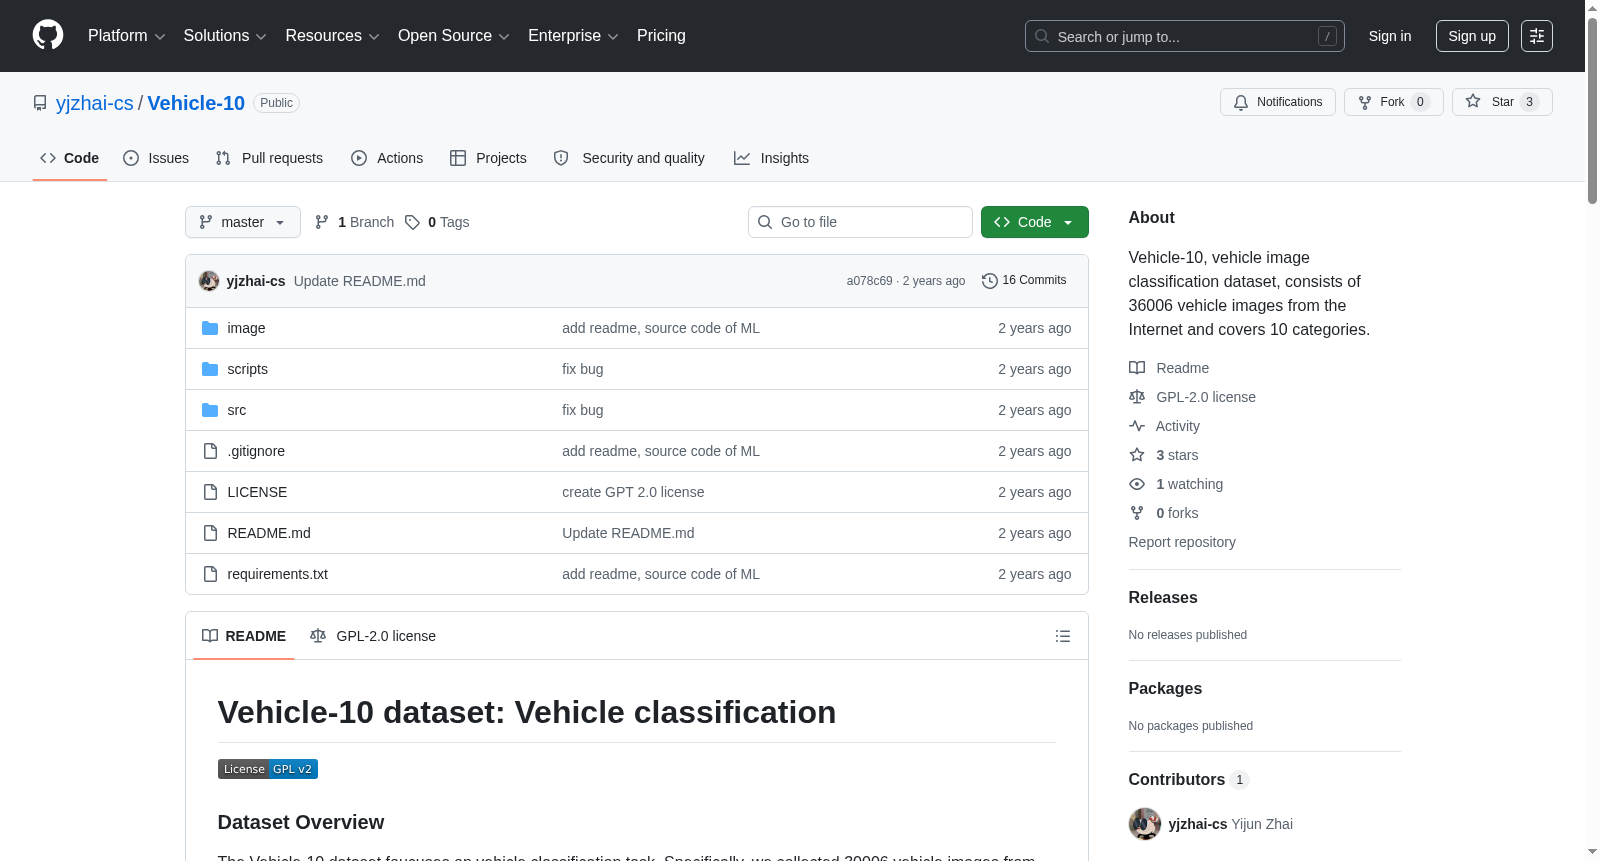
Task: Open the "create GPT 2.0 license" commit message
Action: pyautogui.click(x=633, y=492)
